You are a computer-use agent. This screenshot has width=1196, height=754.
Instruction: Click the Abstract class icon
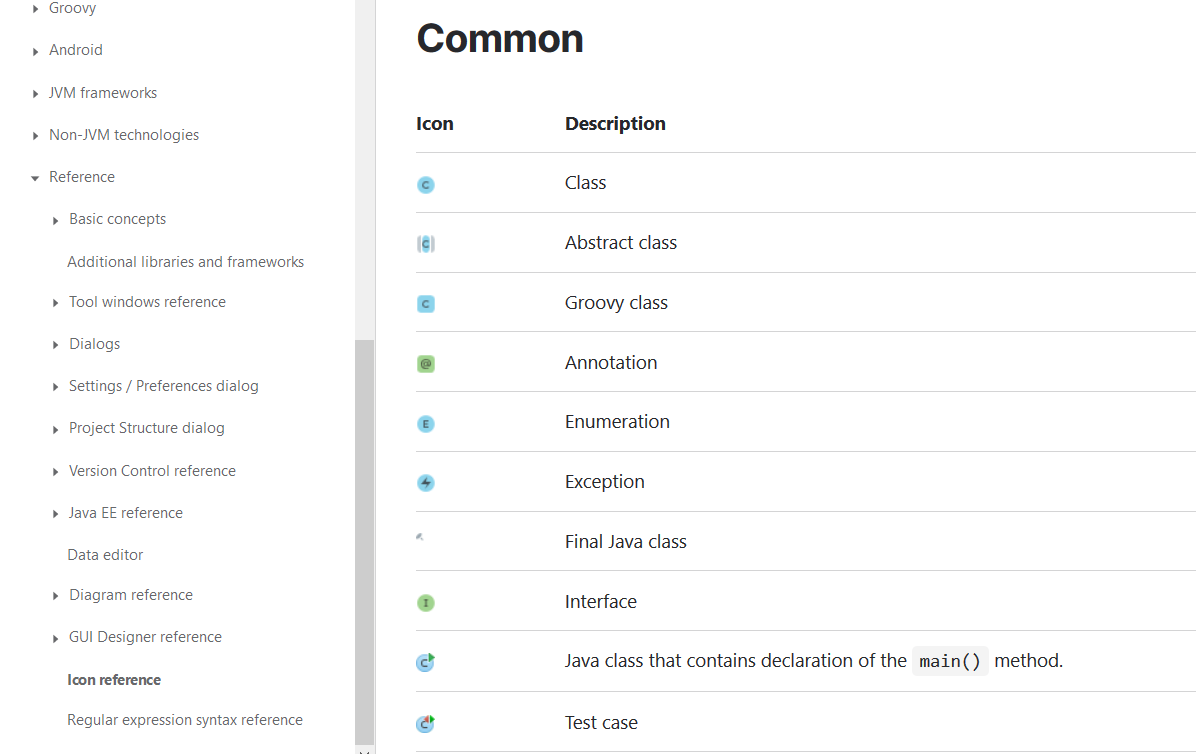pos(426,244)
